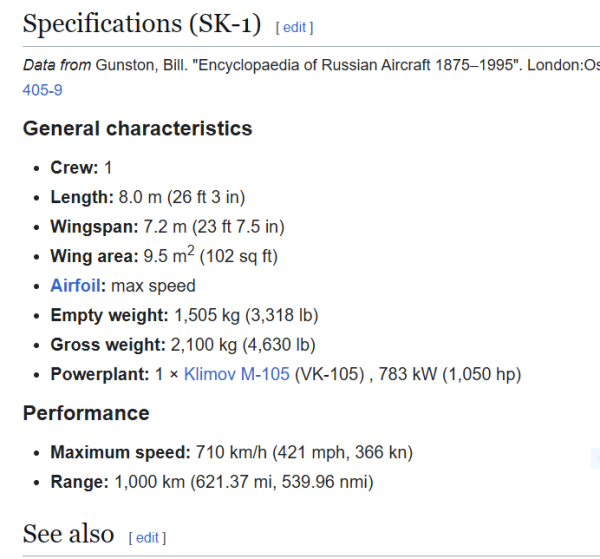Click edit link beside See also heading
This screenshot has width=600, height=559.
coord(147,538)
